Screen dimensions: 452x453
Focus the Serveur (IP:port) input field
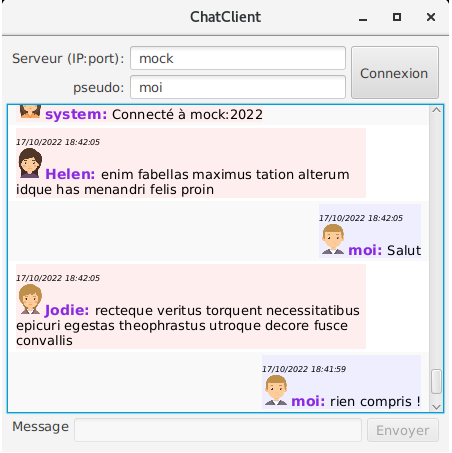click(238, 58)
